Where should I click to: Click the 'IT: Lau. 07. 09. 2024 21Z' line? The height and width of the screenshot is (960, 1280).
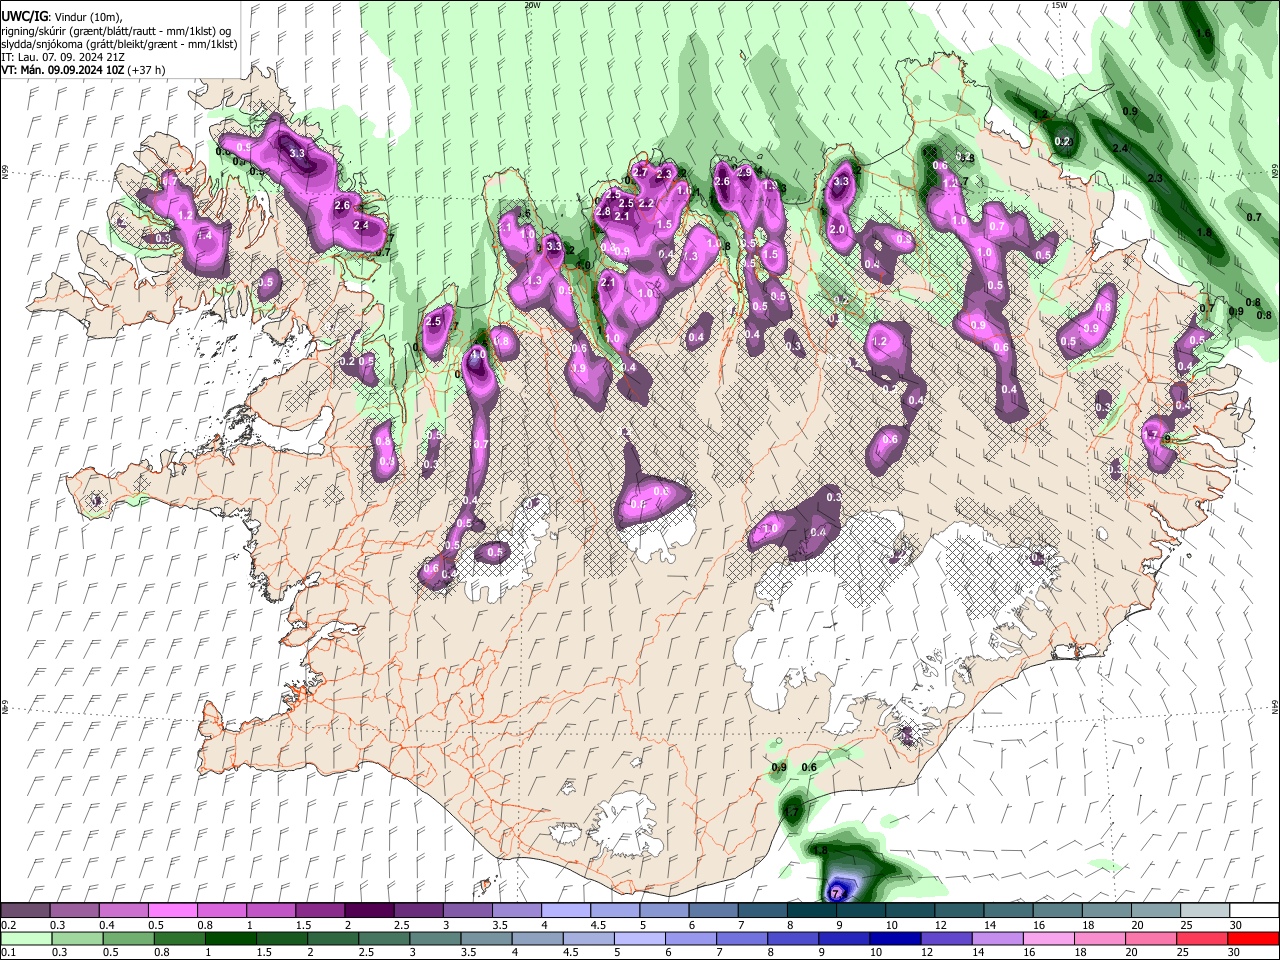61,58
